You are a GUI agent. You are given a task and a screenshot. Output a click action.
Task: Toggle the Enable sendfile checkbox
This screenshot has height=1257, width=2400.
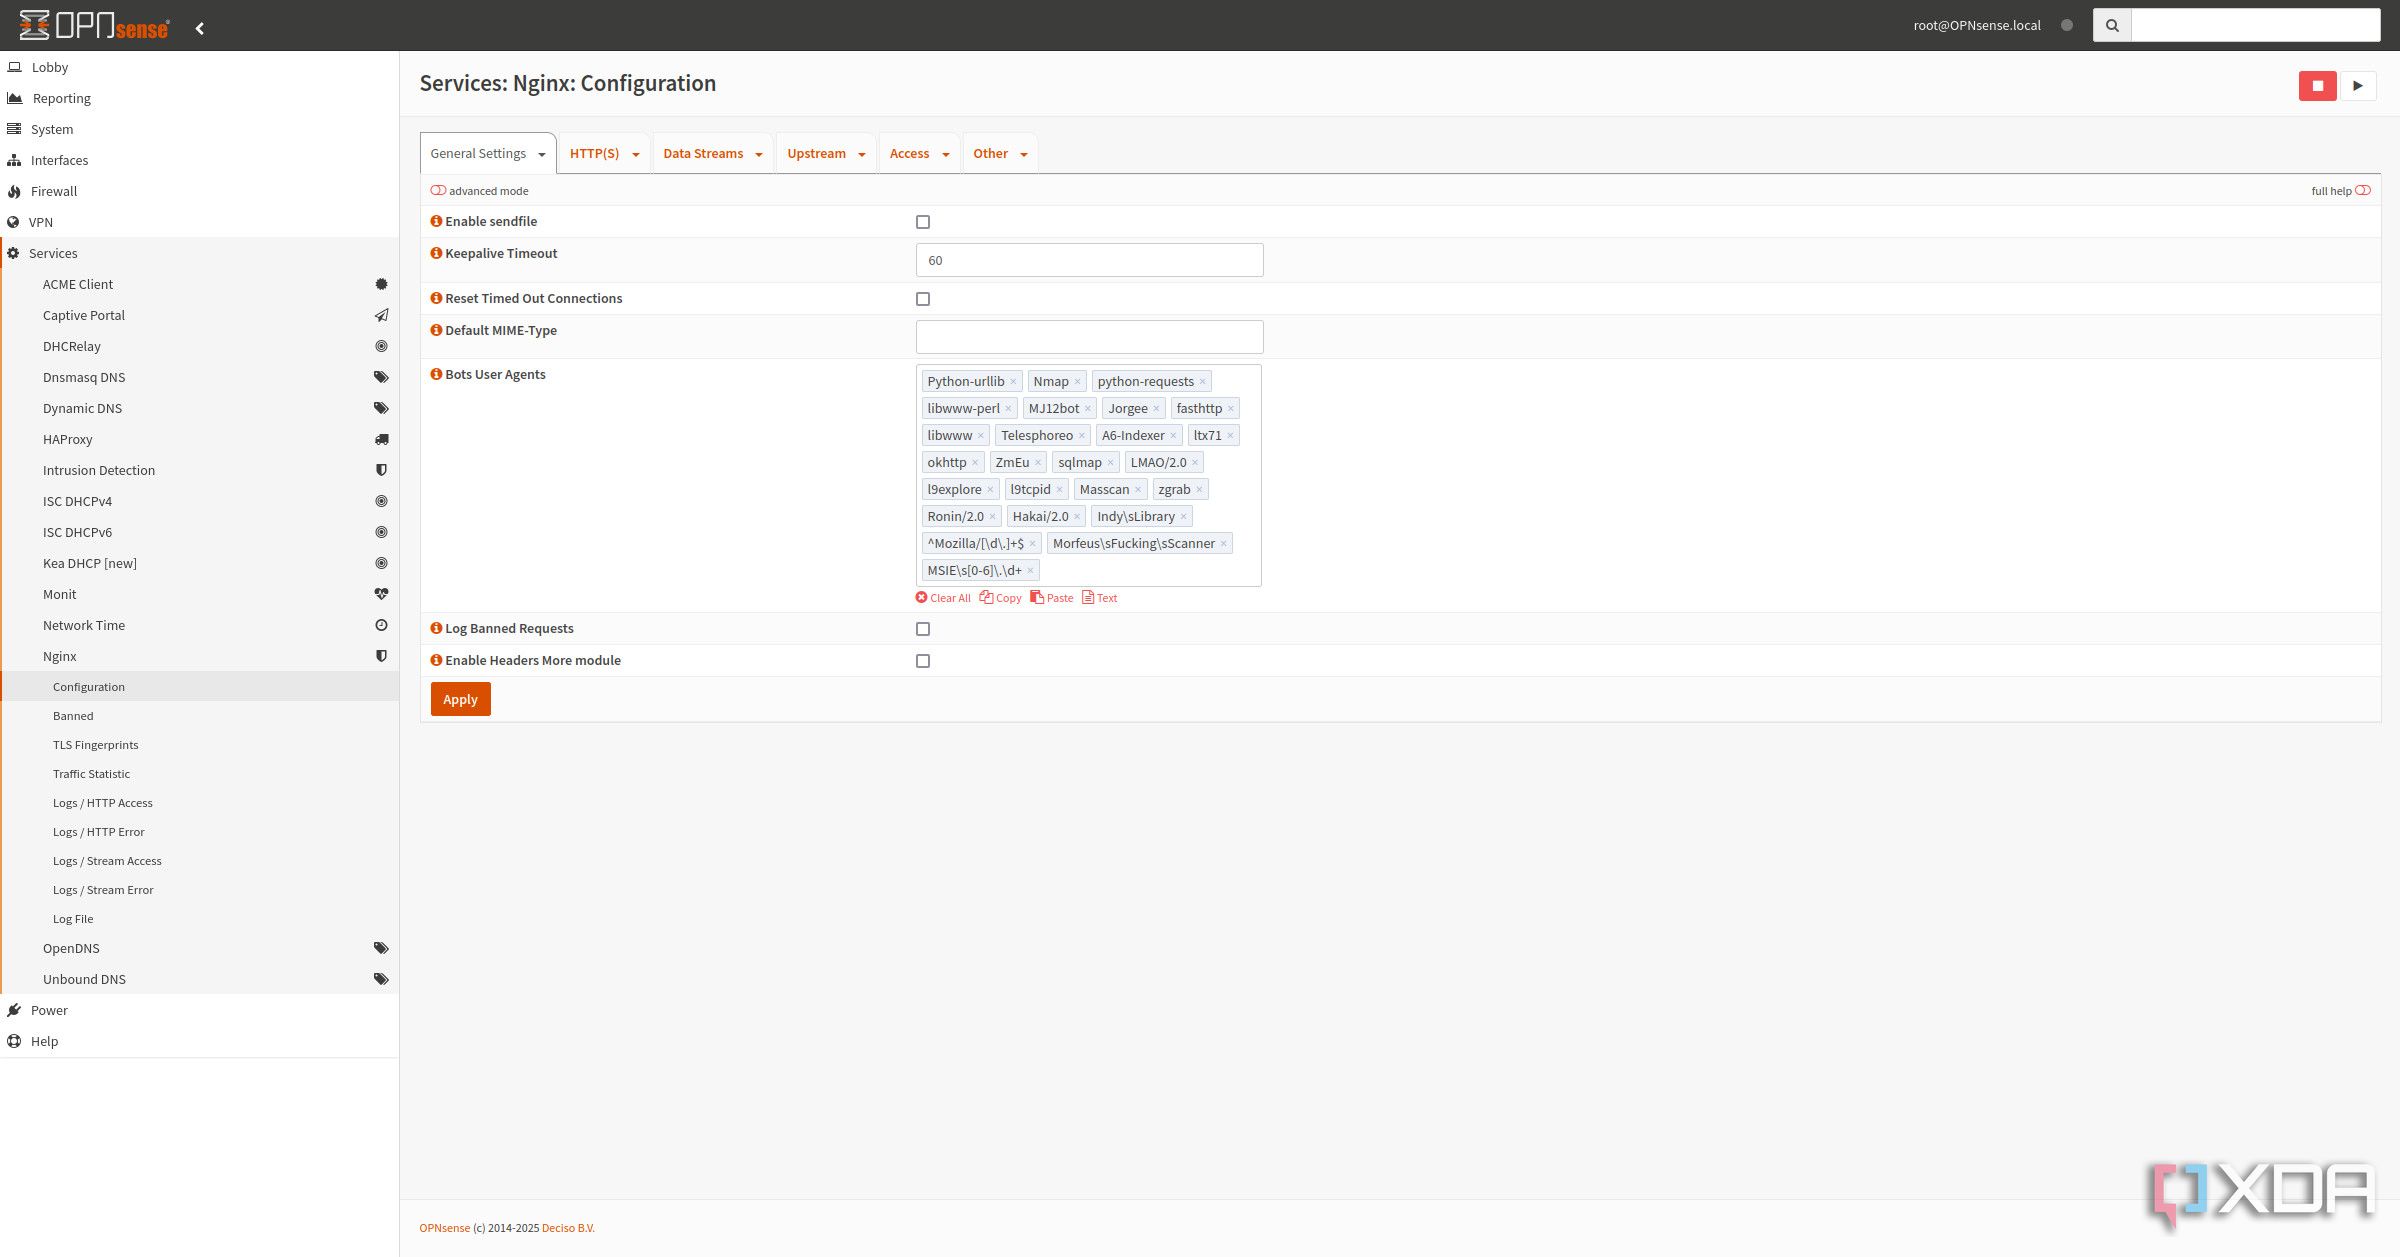coord(924,221)
